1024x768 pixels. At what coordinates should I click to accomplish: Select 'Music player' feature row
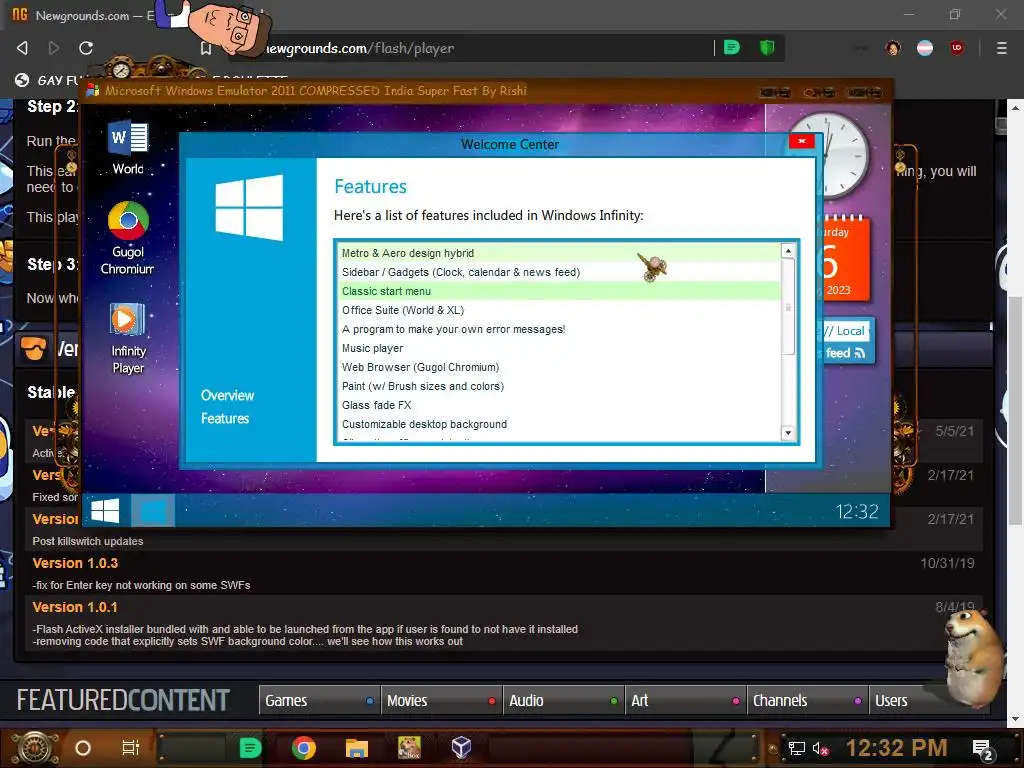point(559,348)
